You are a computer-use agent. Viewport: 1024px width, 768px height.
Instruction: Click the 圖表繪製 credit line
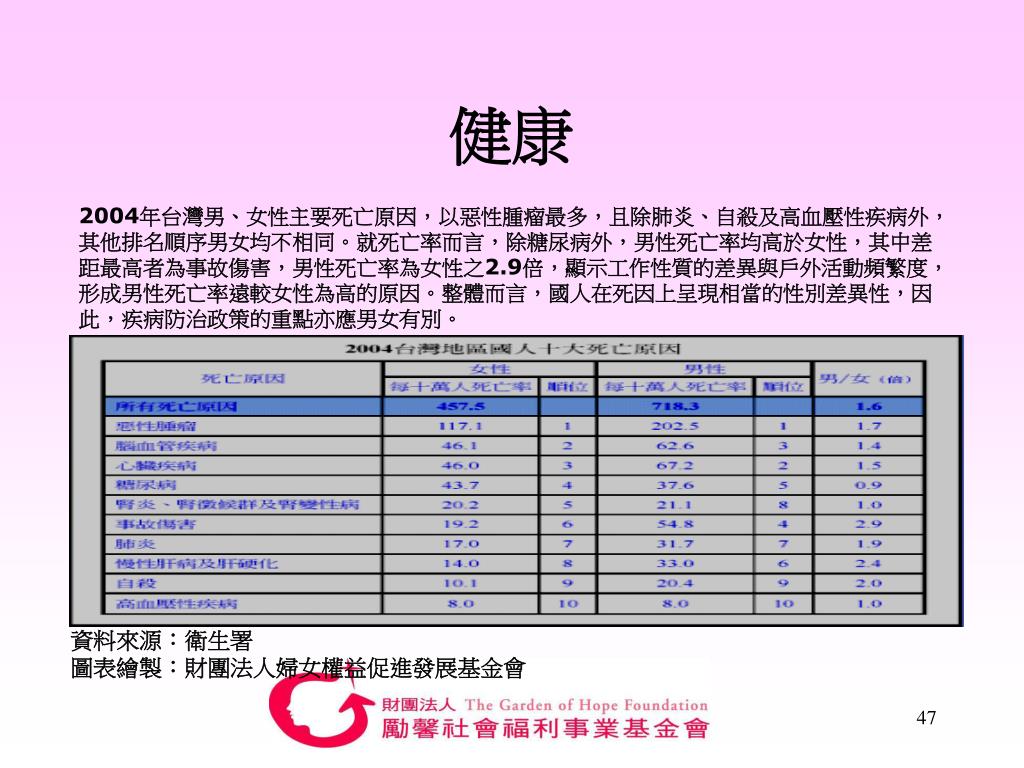298,667
